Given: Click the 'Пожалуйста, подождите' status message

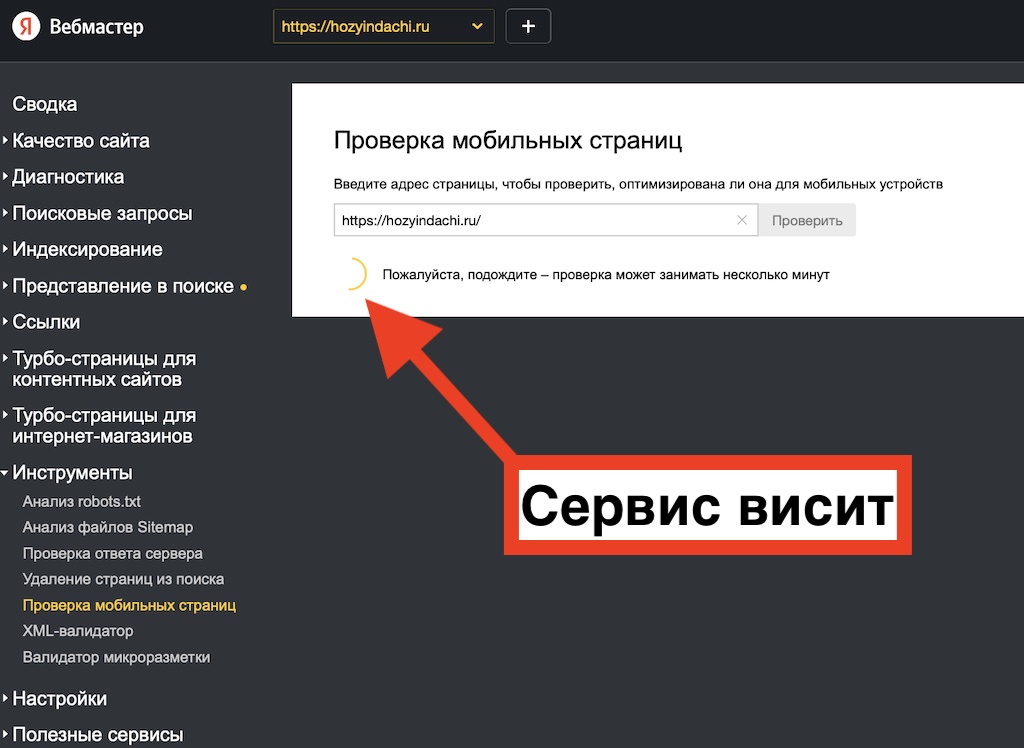Looking at the screenshot, I should click(606, 274).
